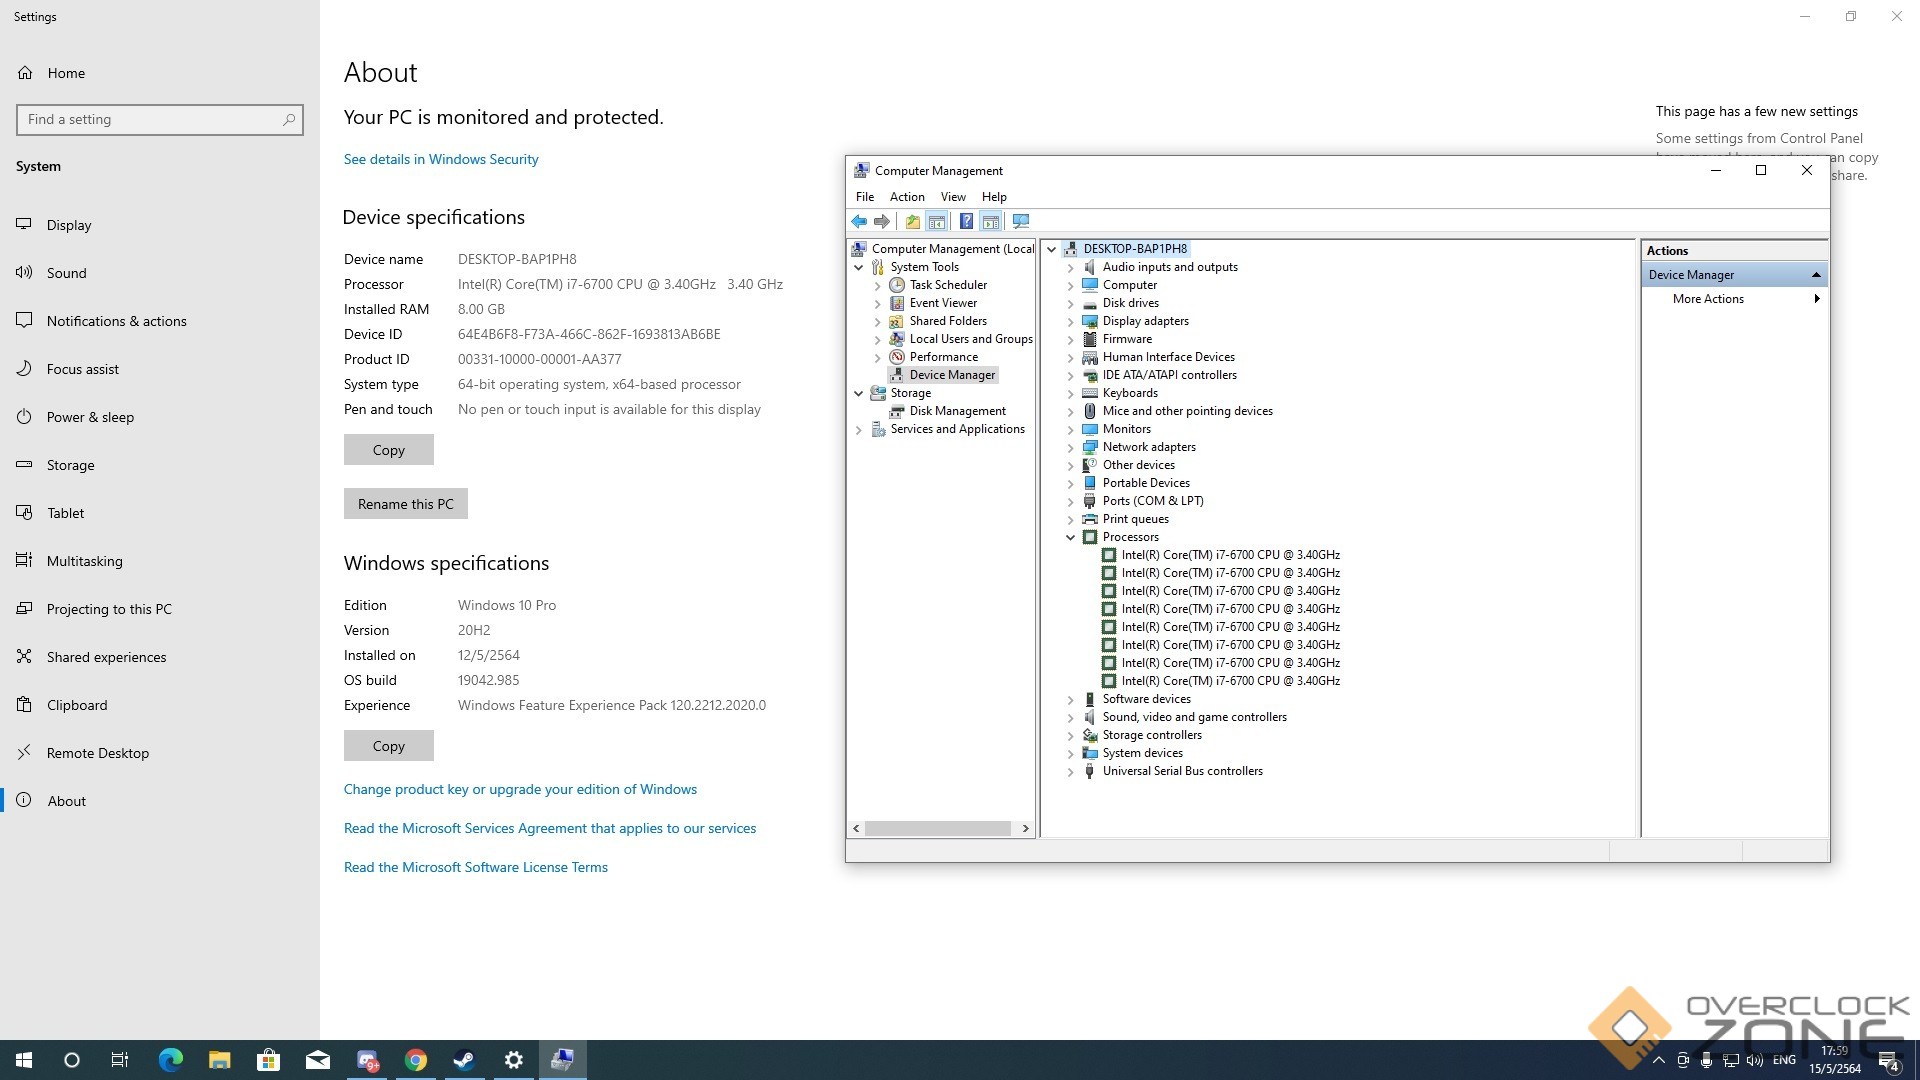The width and height of the screenshot is (1920, 1080).
Task: Select the Disk Management tree node
Action: click(x=957, y=411)
